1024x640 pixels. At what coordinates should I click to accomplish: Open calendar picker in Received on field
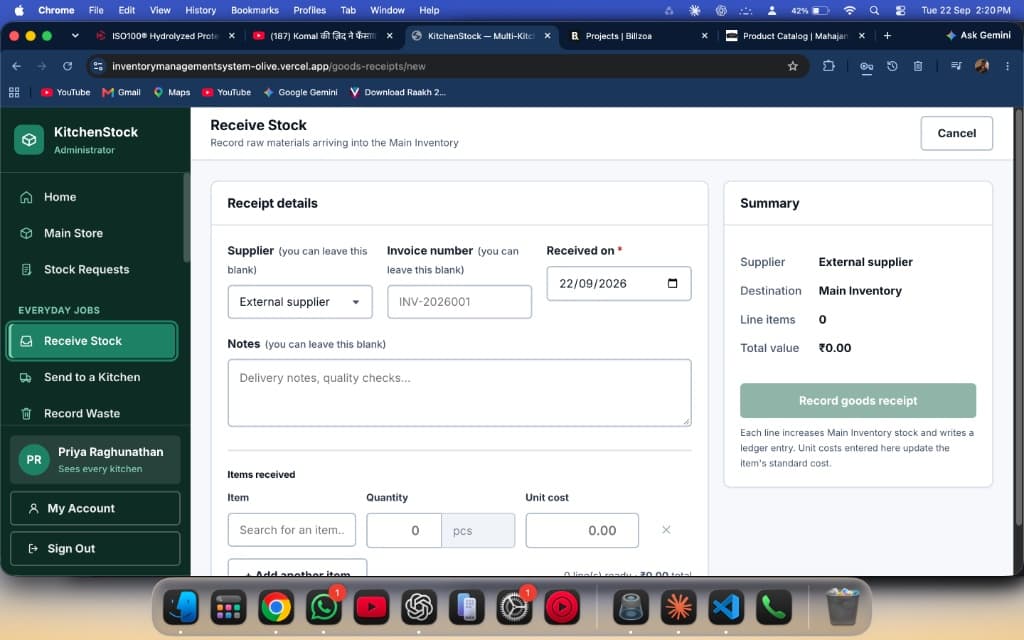pyautogui.click(x=673, y=283)
